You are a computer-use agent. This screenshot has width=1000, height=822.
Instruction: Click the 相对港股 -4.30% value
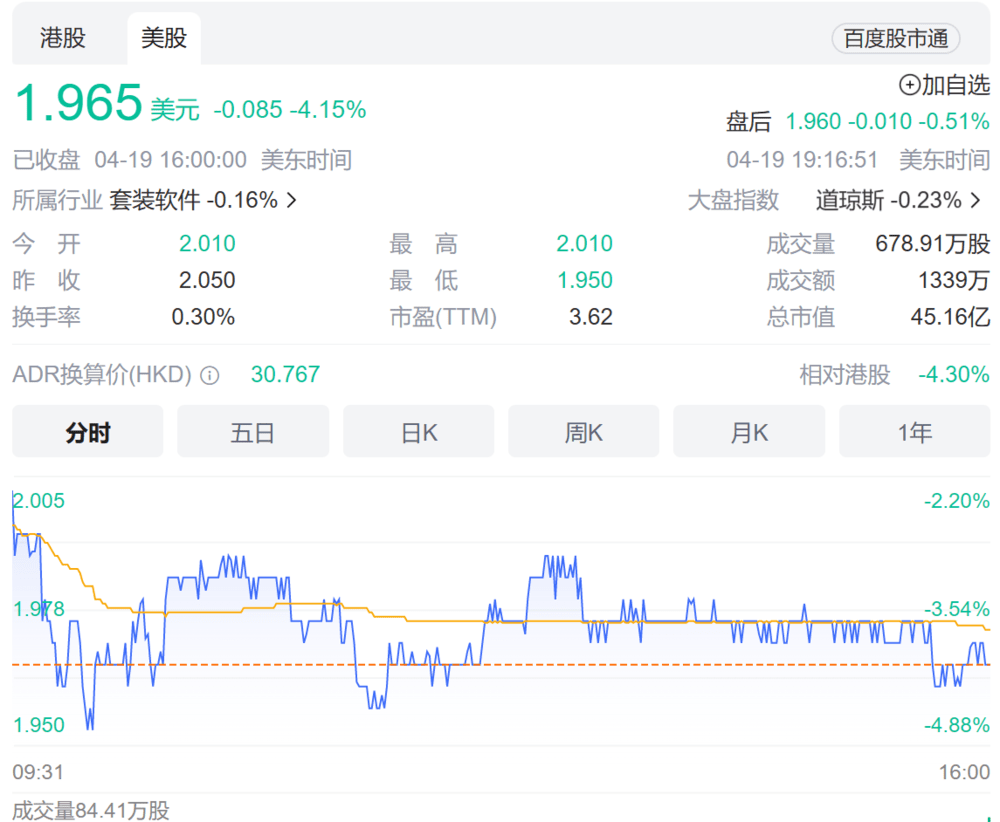tap(953, 375)
